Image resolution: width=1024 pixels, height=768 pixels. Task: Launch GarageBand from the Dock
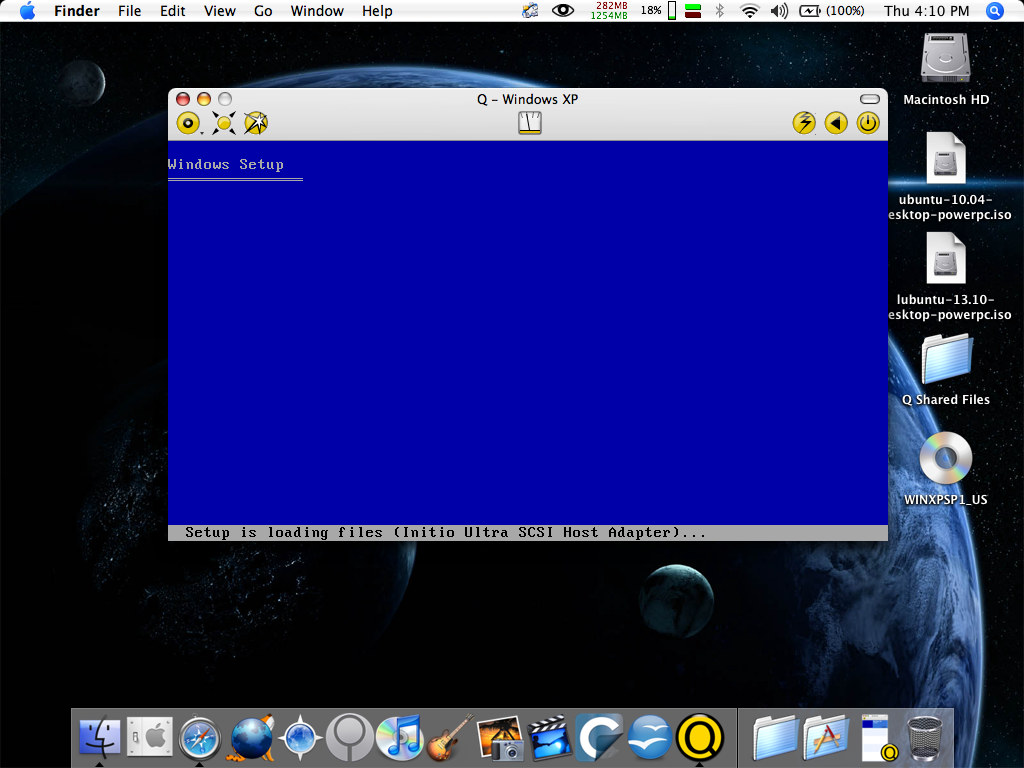pyautogui.click(x=450, y=738)
